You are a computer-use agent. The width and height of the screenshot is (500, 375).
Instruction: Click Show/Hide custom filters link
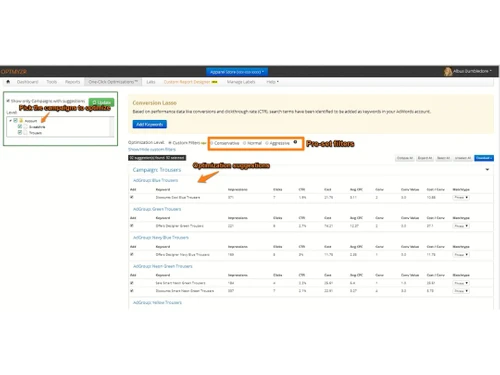[x=152, y=149]
